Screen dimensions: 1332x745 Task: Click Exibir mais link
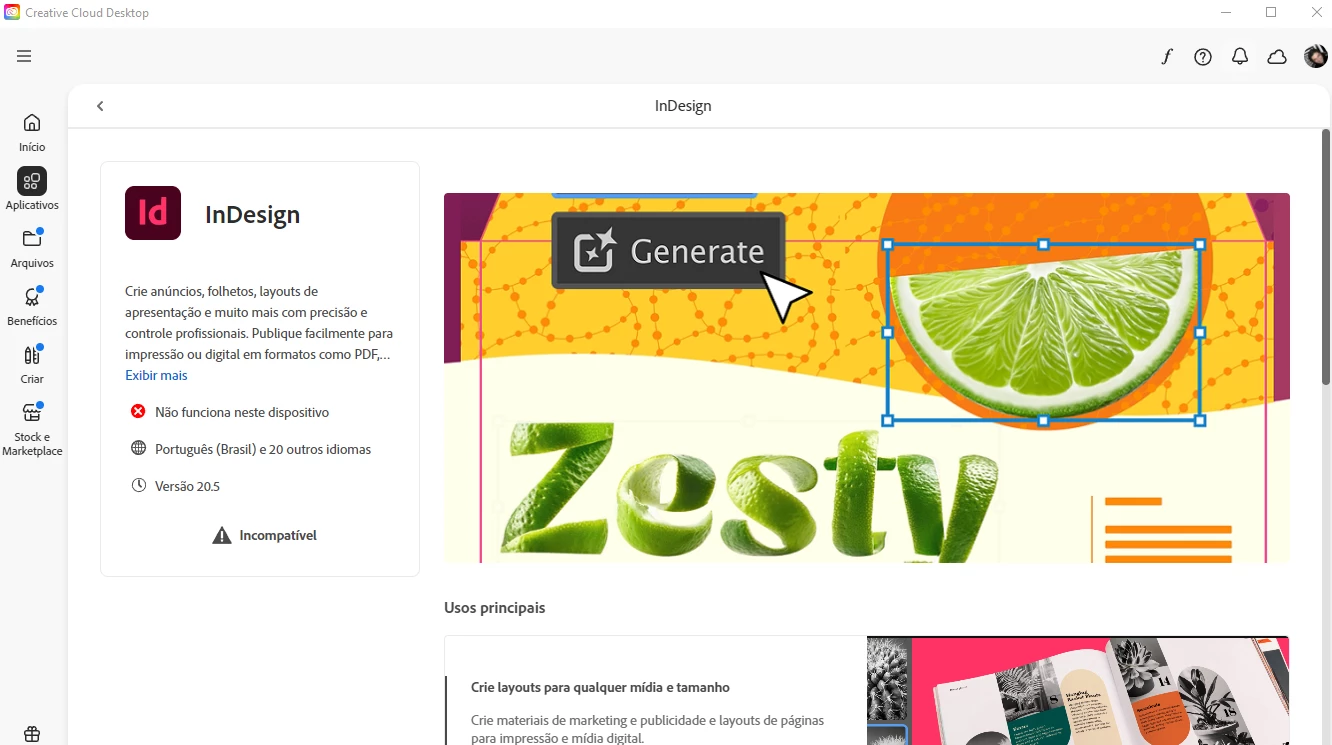[156, 375]
